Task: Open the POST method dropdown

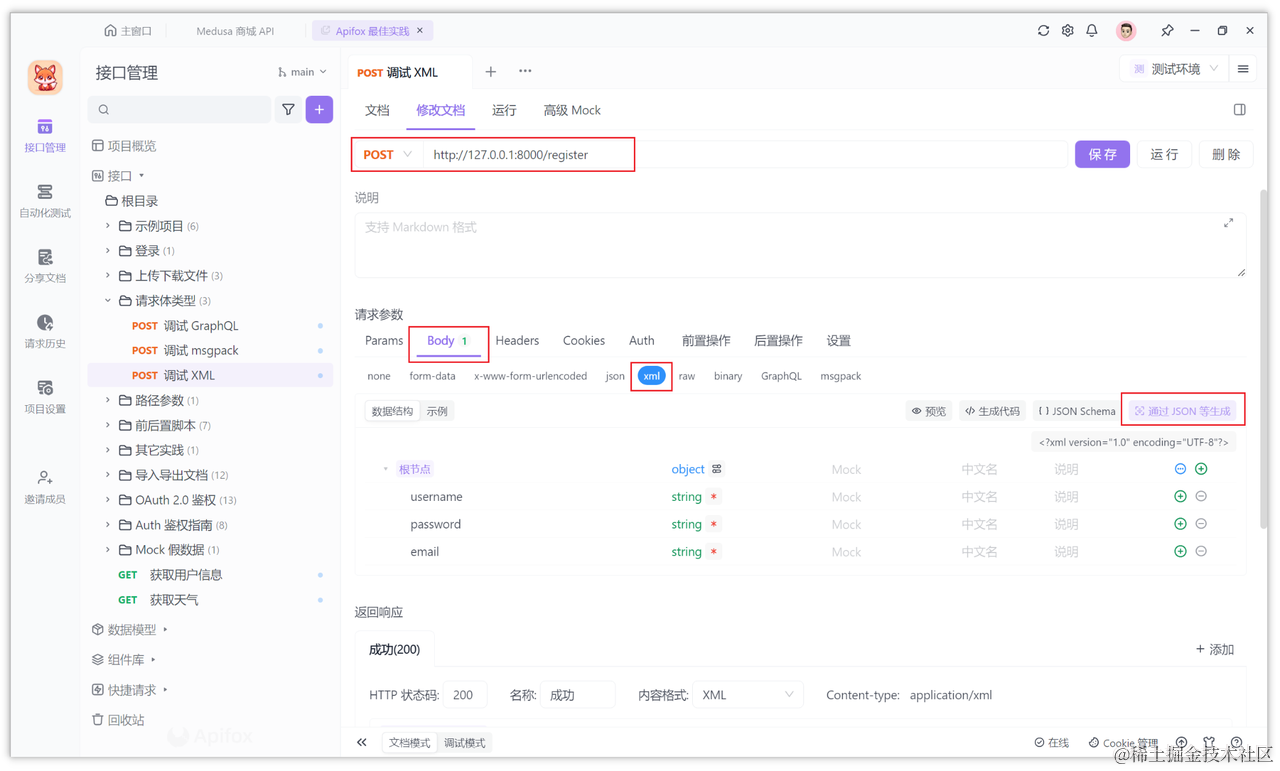Action: pos(388,155)
